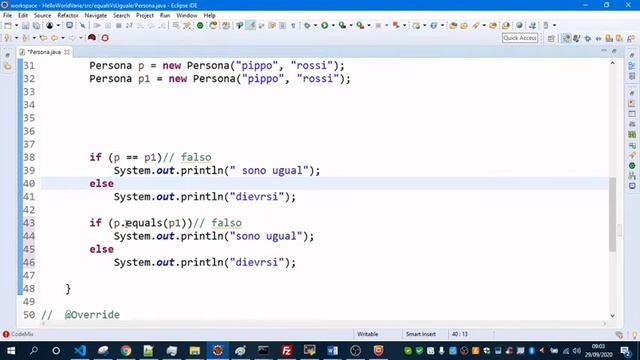The height and width of the screenshot is (360, 640).
Task: Open Windows notification center icon
Action: tap(625, 350)
